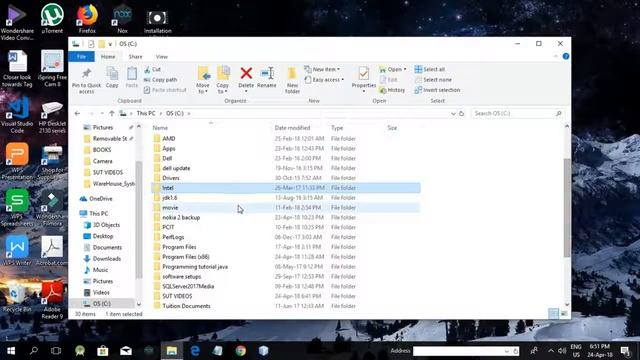Refresh the address bar location
Screen dimensions: 640x360
pyautogui.click(x=462, y=113)
